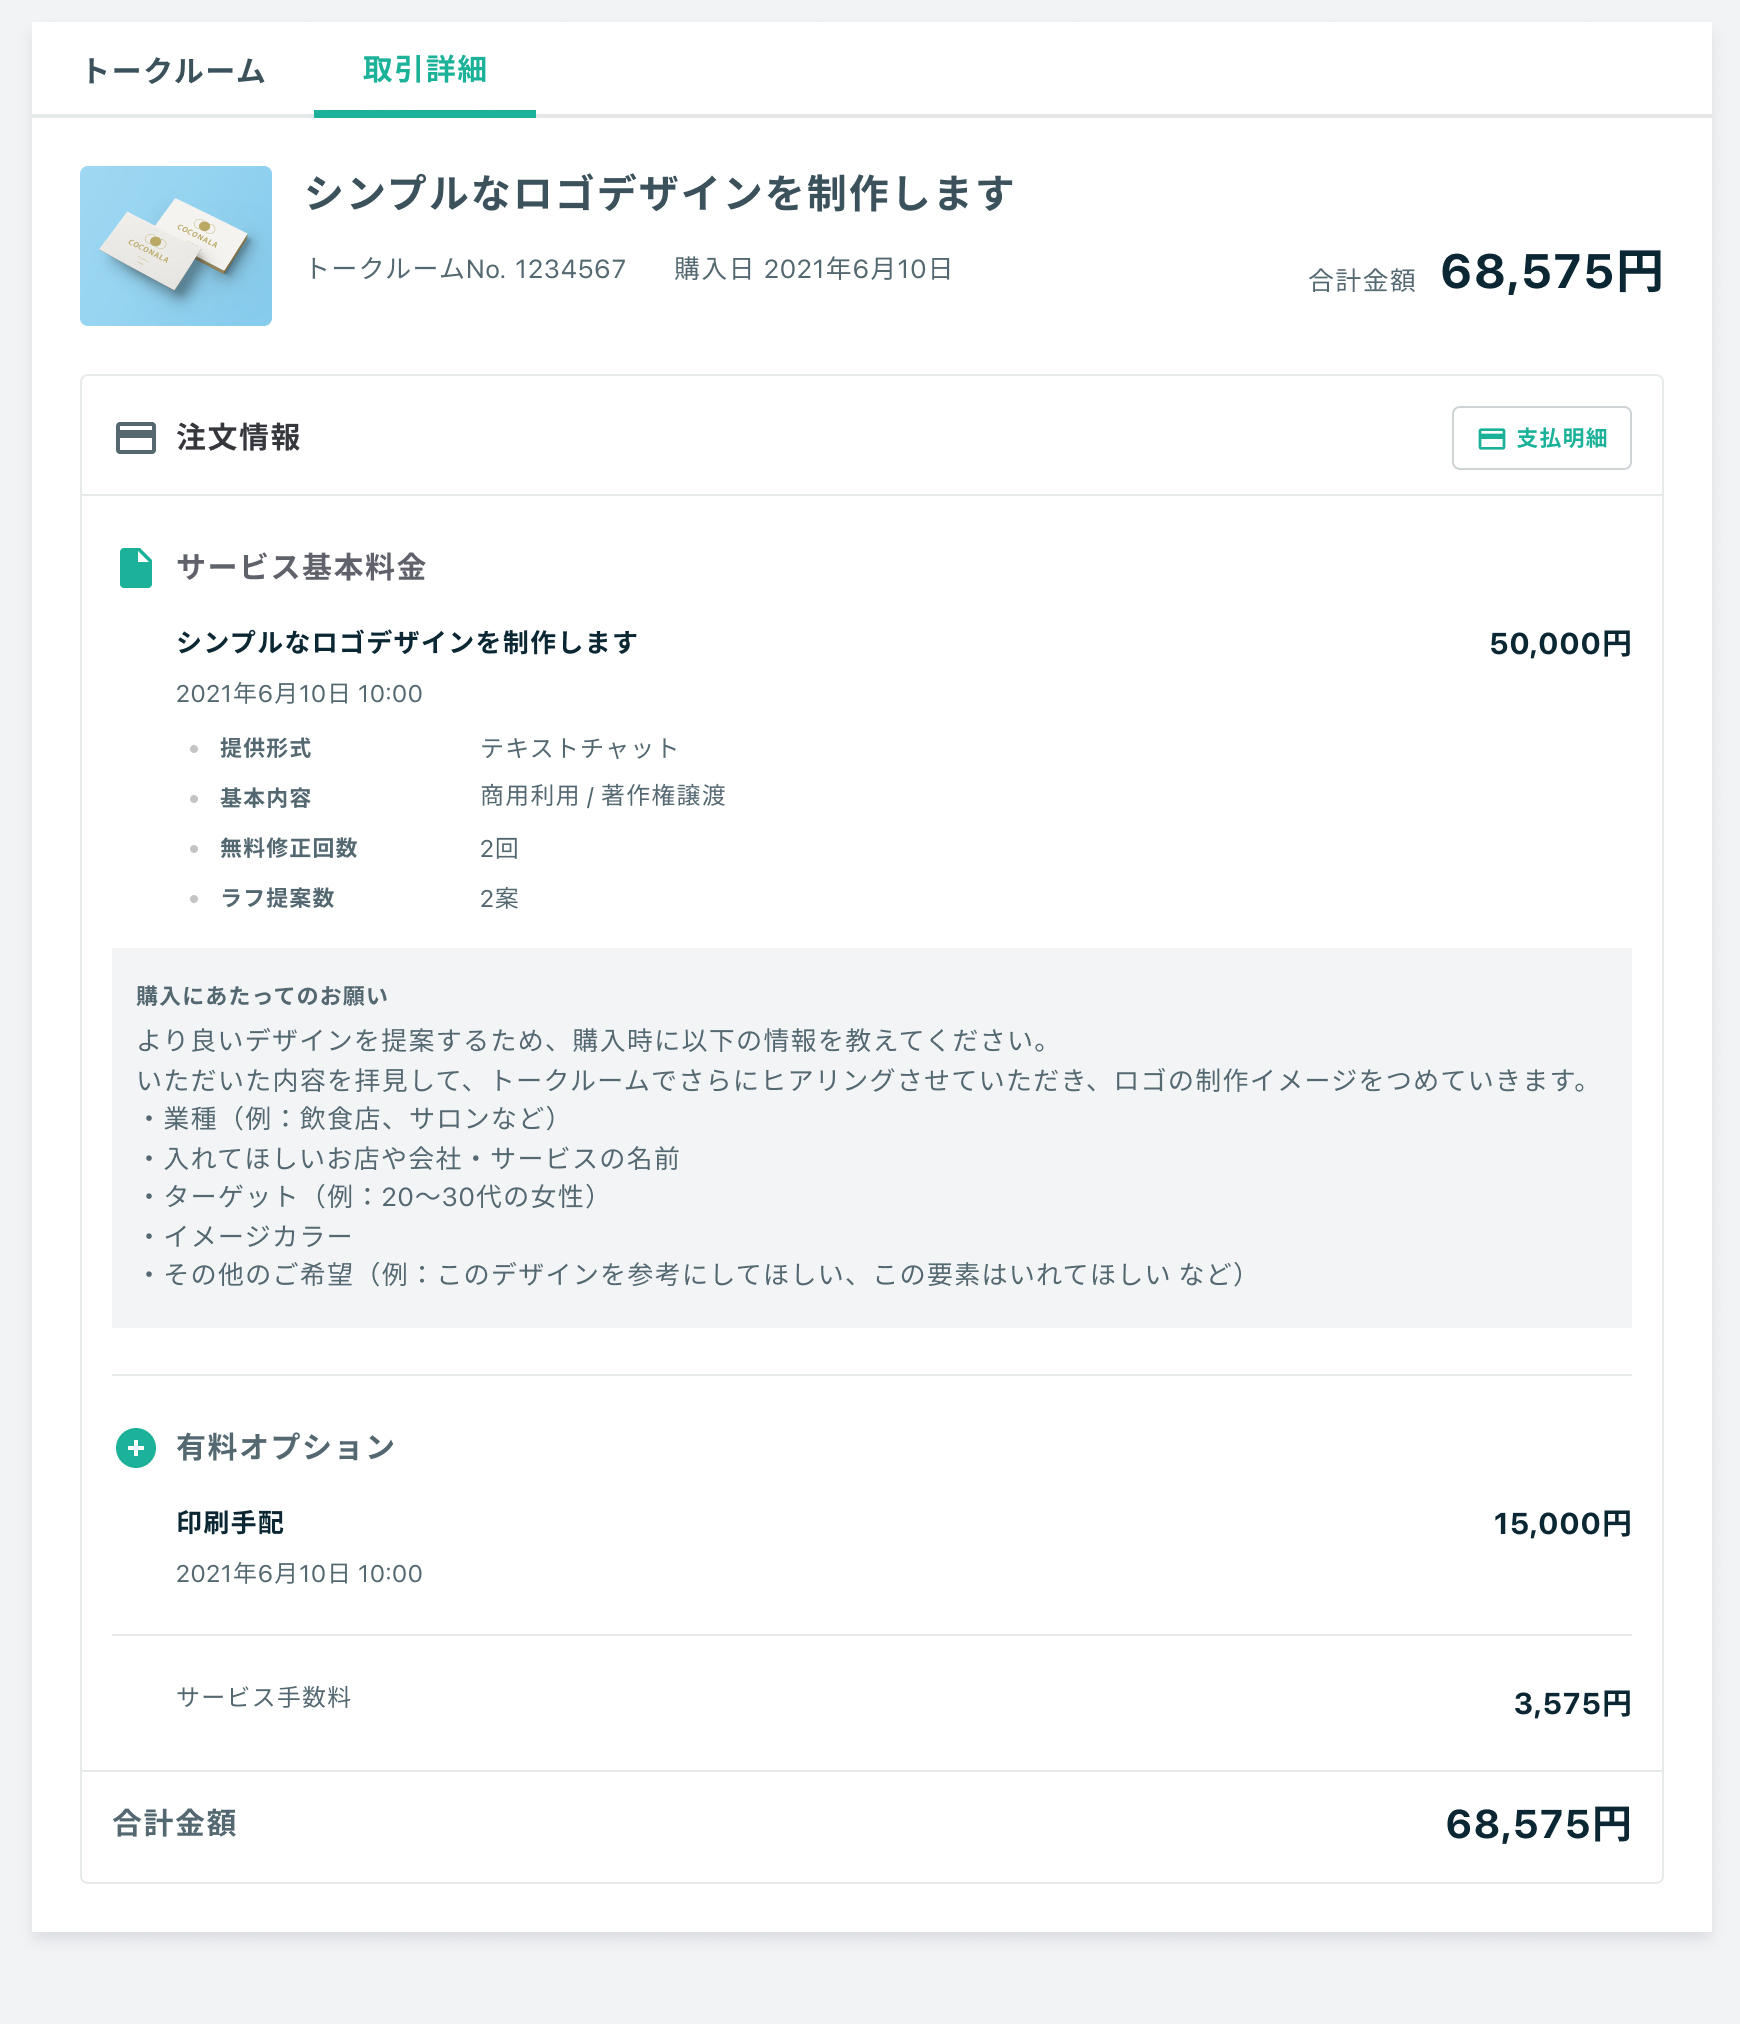The image size is (1740, 2024).
Task: Click the 購入にあたってのお願い heading
Action: pyautogui.click(x=262, y=996)
